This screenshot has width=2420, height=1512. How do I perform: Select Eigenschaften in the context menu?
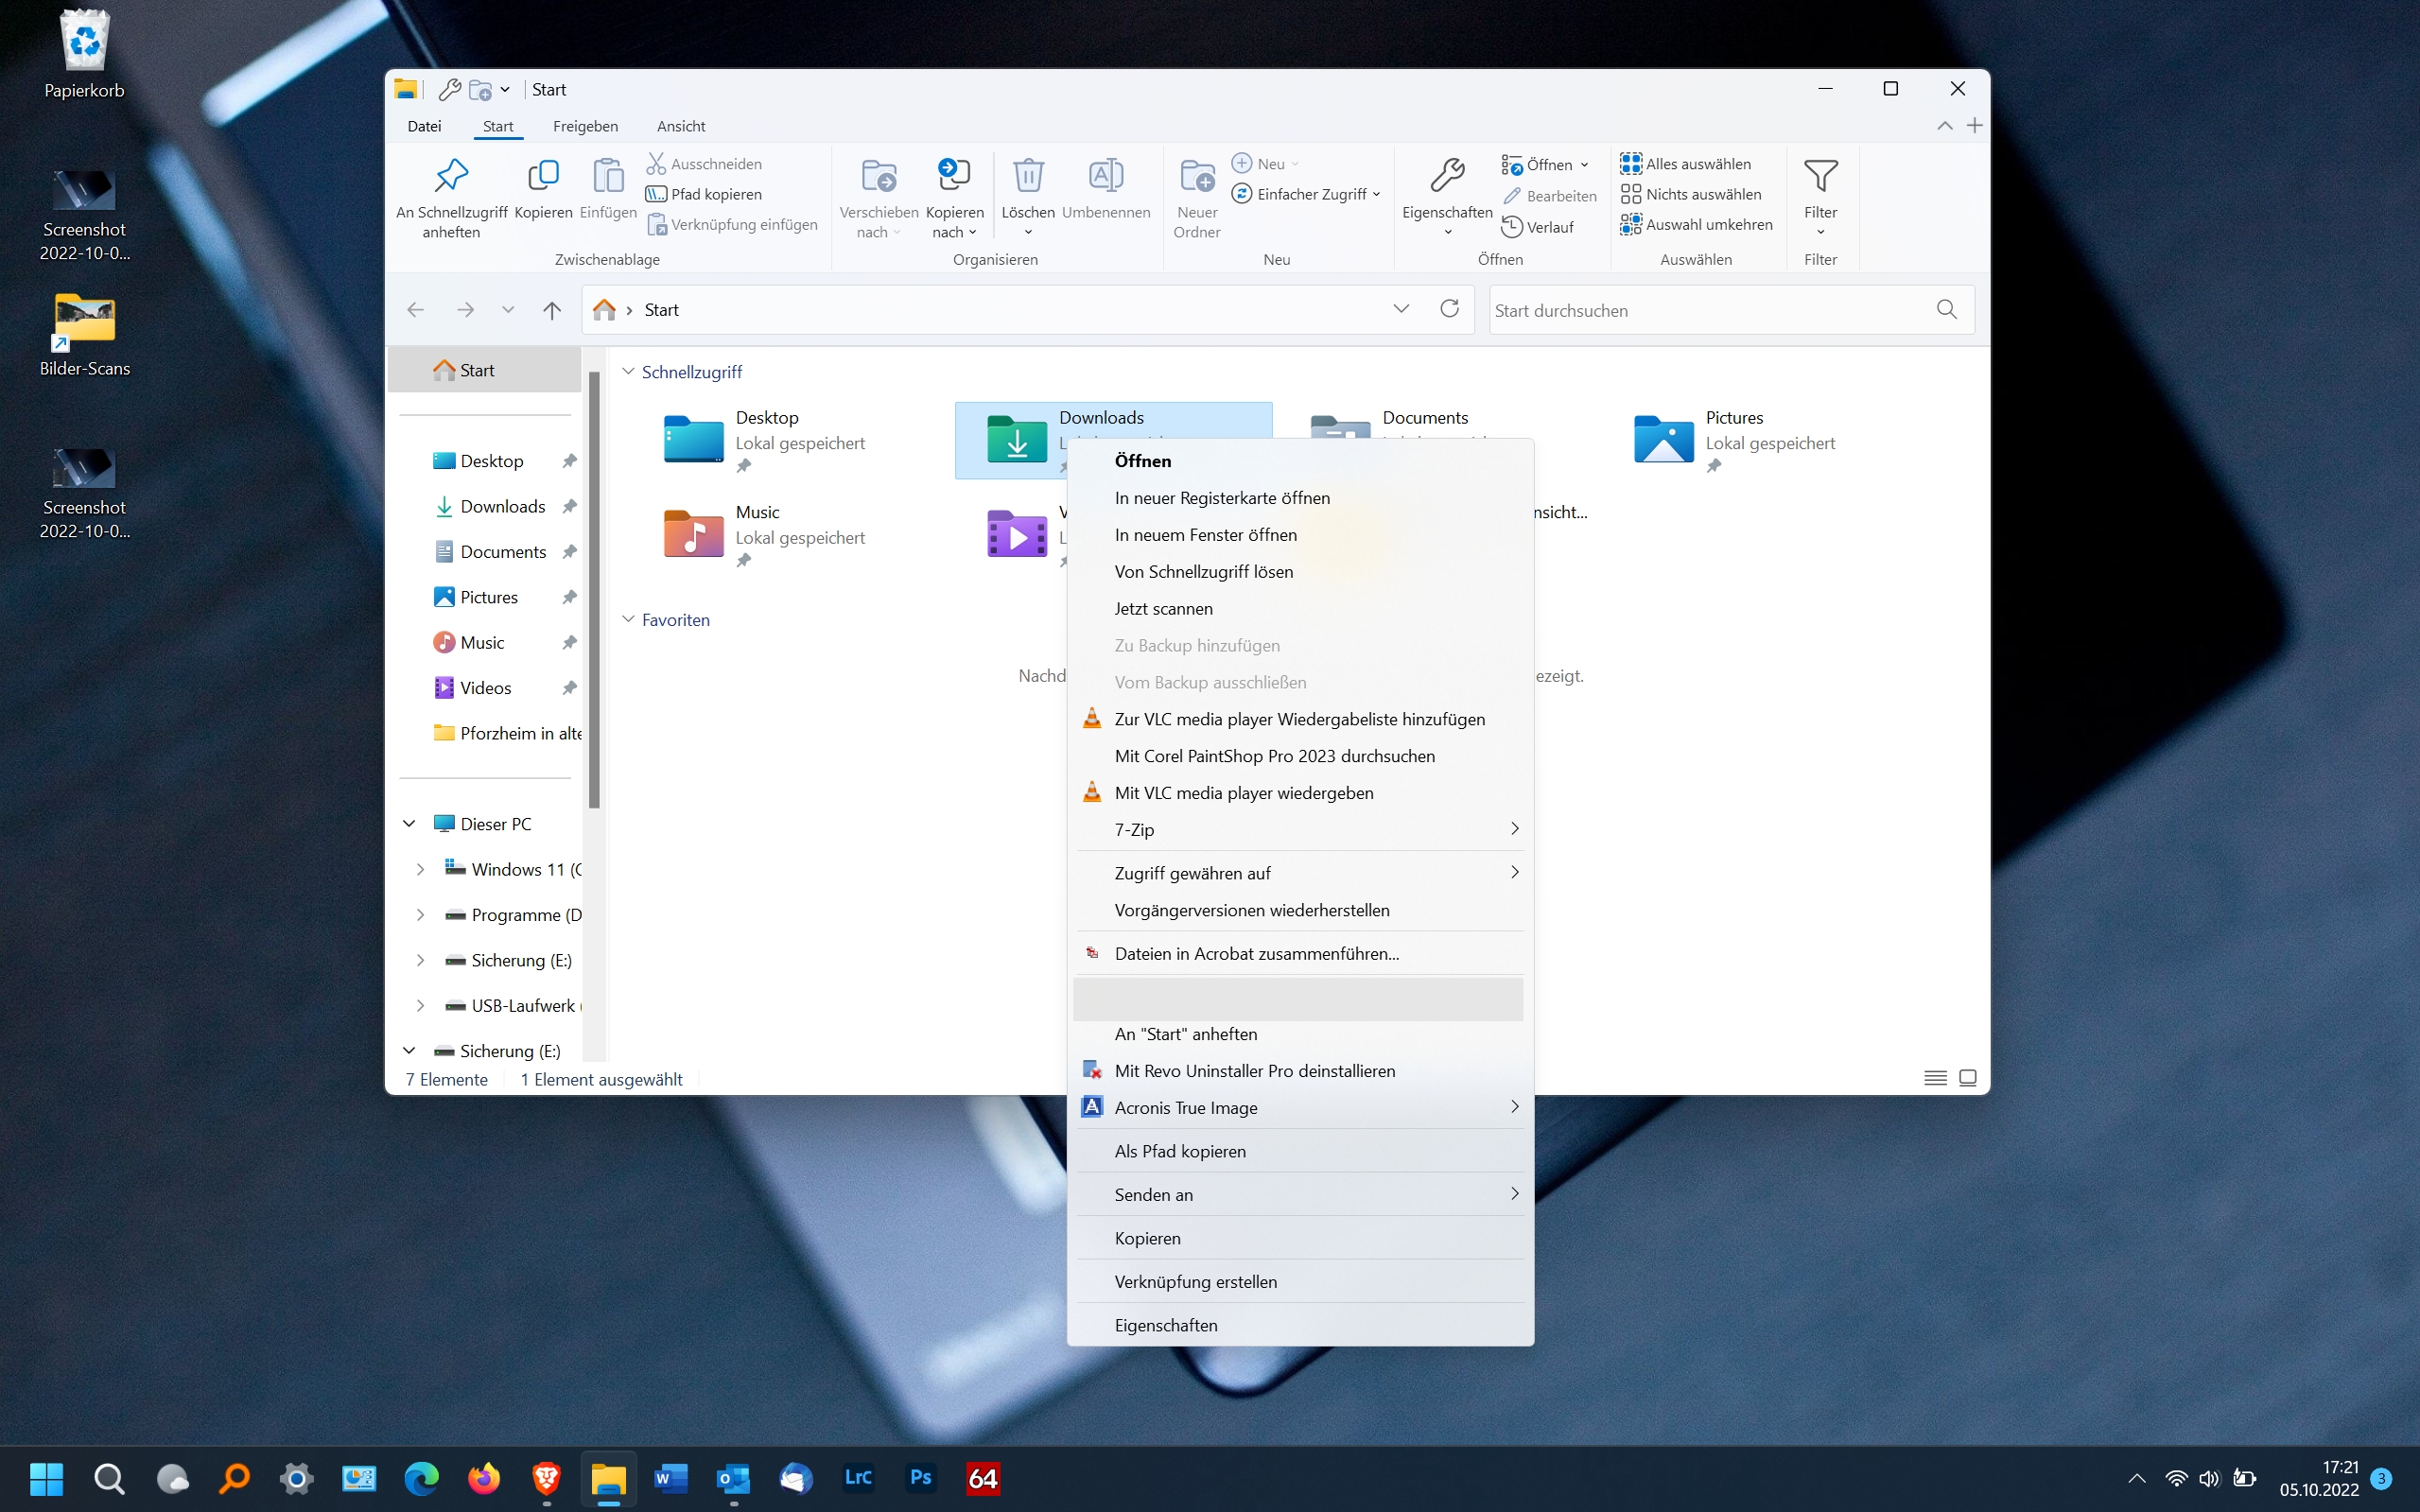point(1166,1325)
